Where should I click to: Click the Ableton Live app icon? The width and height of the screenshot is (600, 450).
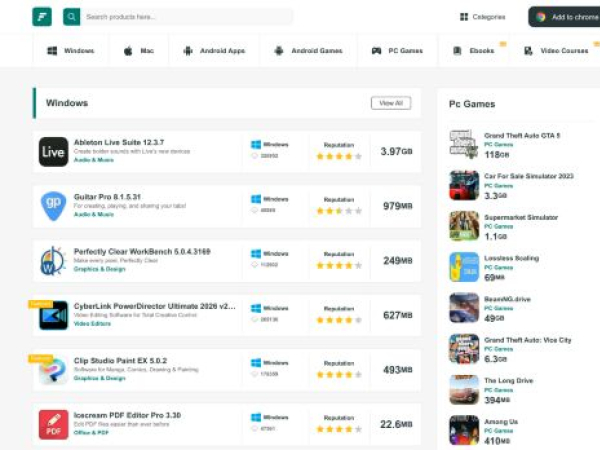(x=54, y=152)
